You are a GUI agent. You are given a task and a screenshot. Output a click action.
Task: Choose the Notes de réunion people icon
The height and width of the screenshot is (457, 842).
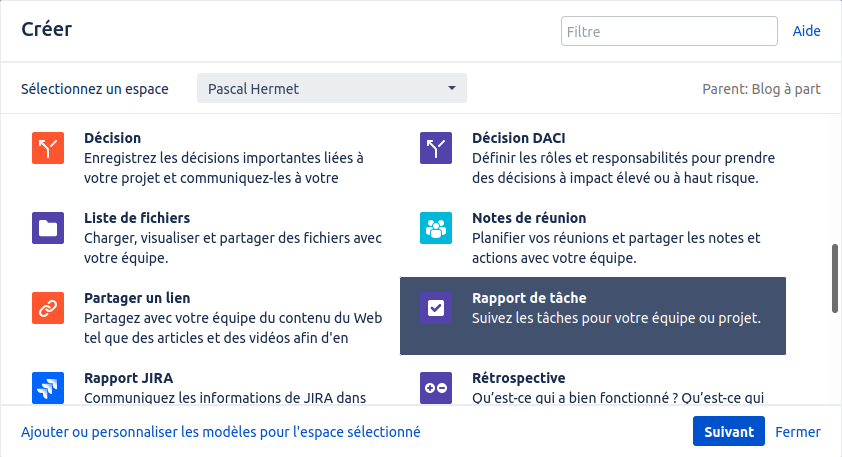[435, 228]
